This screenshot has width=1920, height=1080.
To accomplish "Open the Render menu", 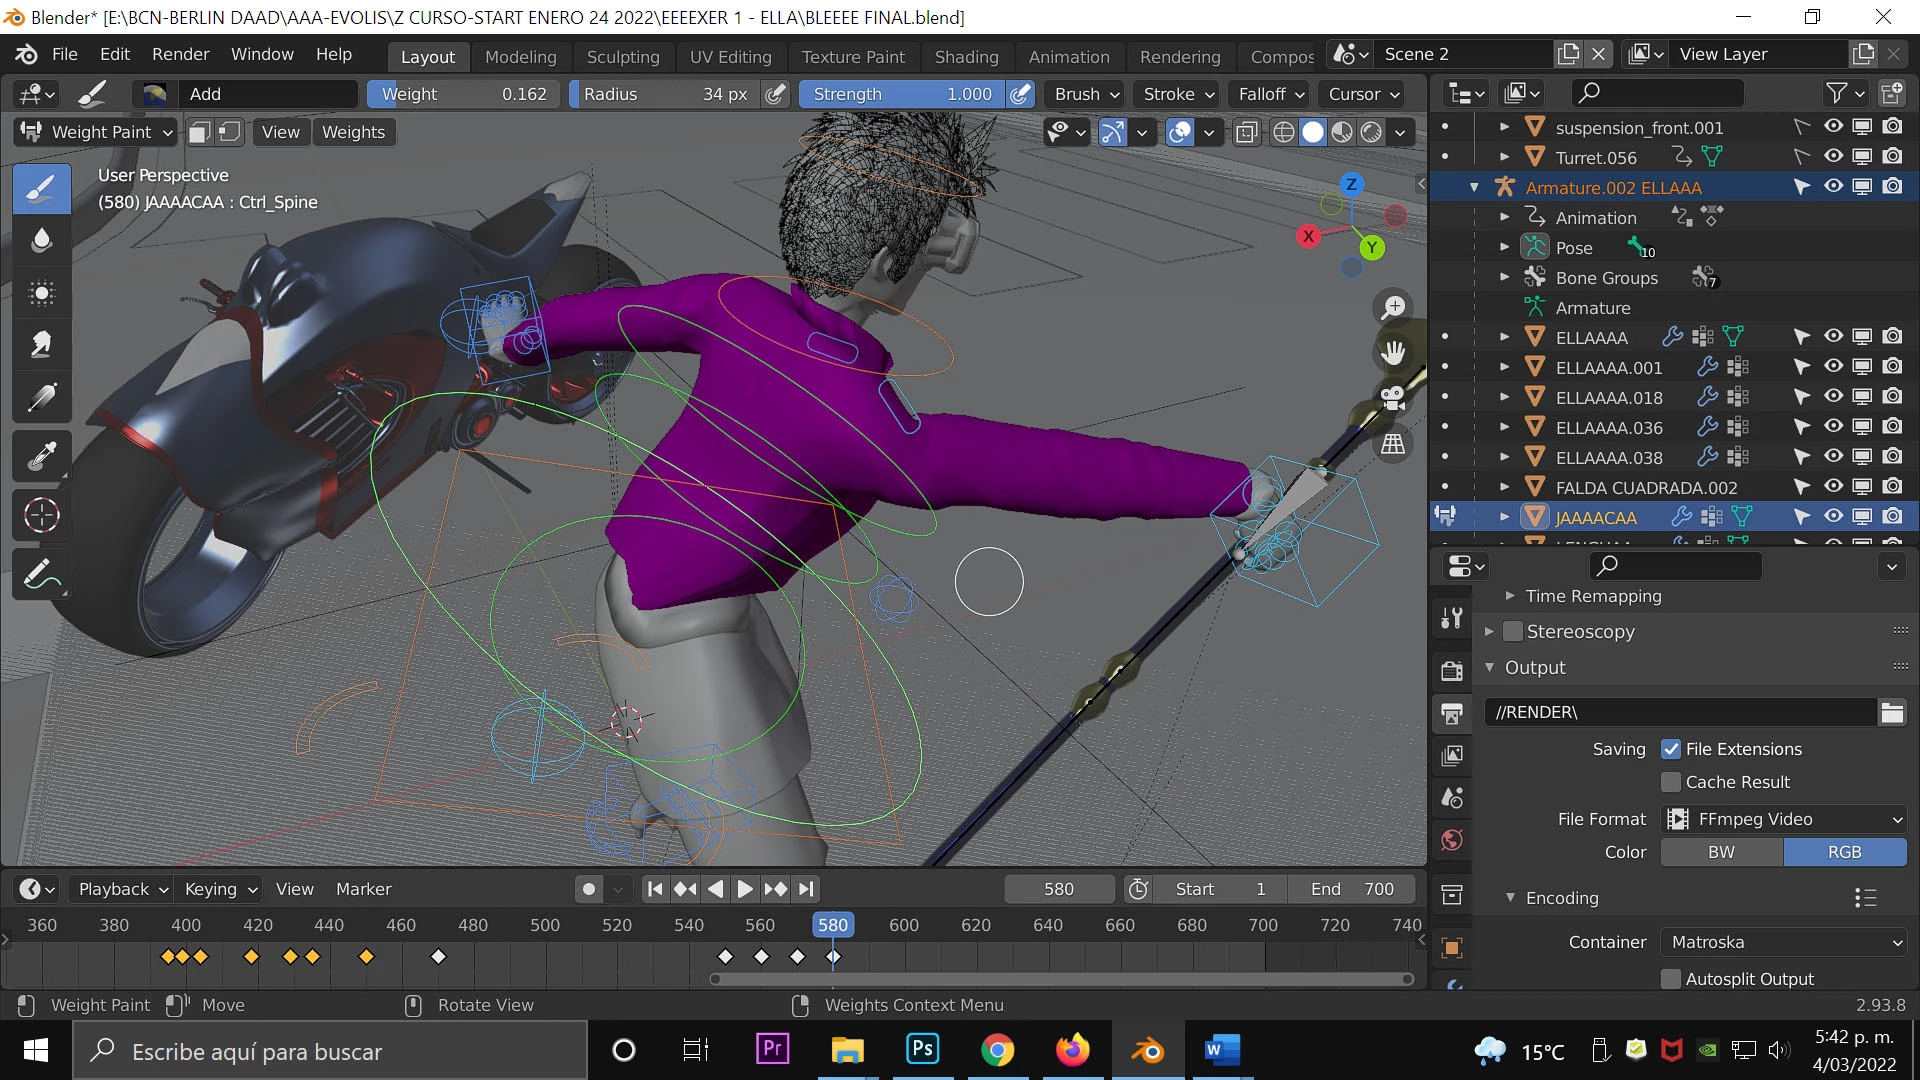I will pyautogui.click(x=180, y=54).
